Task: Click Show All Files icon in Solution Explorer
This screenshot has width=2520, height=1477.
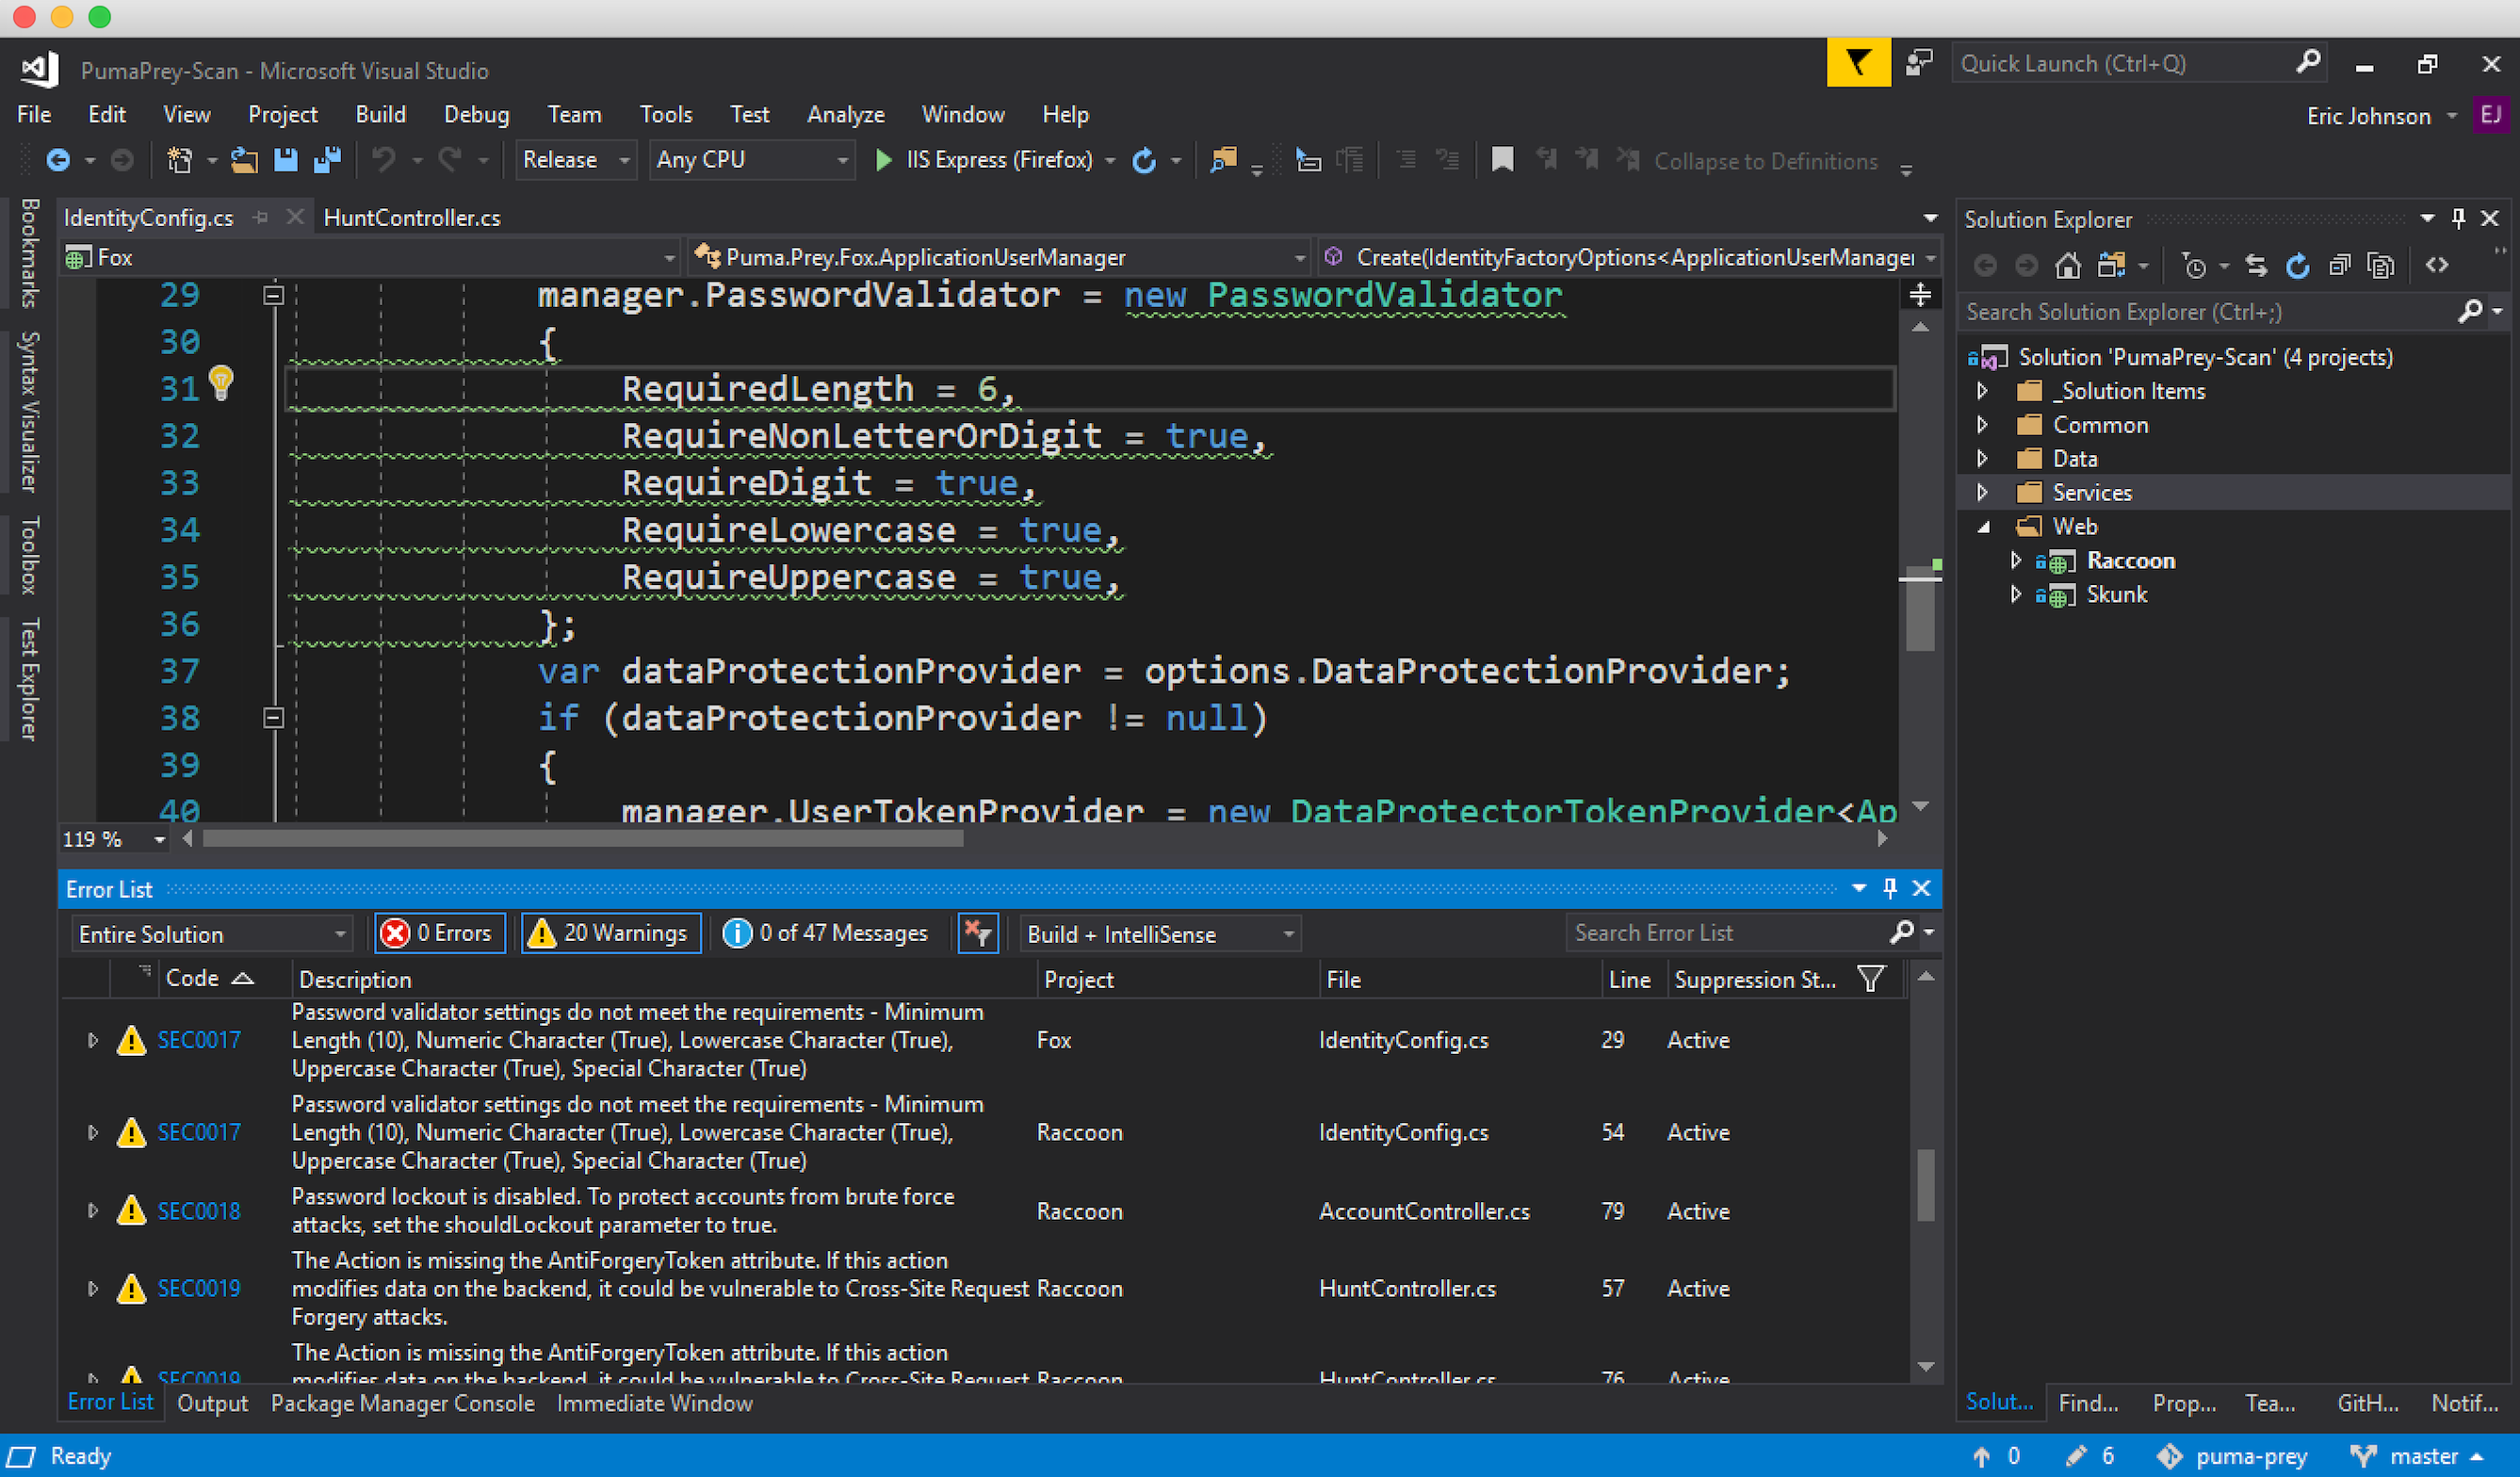Action: click(2381, 265)
